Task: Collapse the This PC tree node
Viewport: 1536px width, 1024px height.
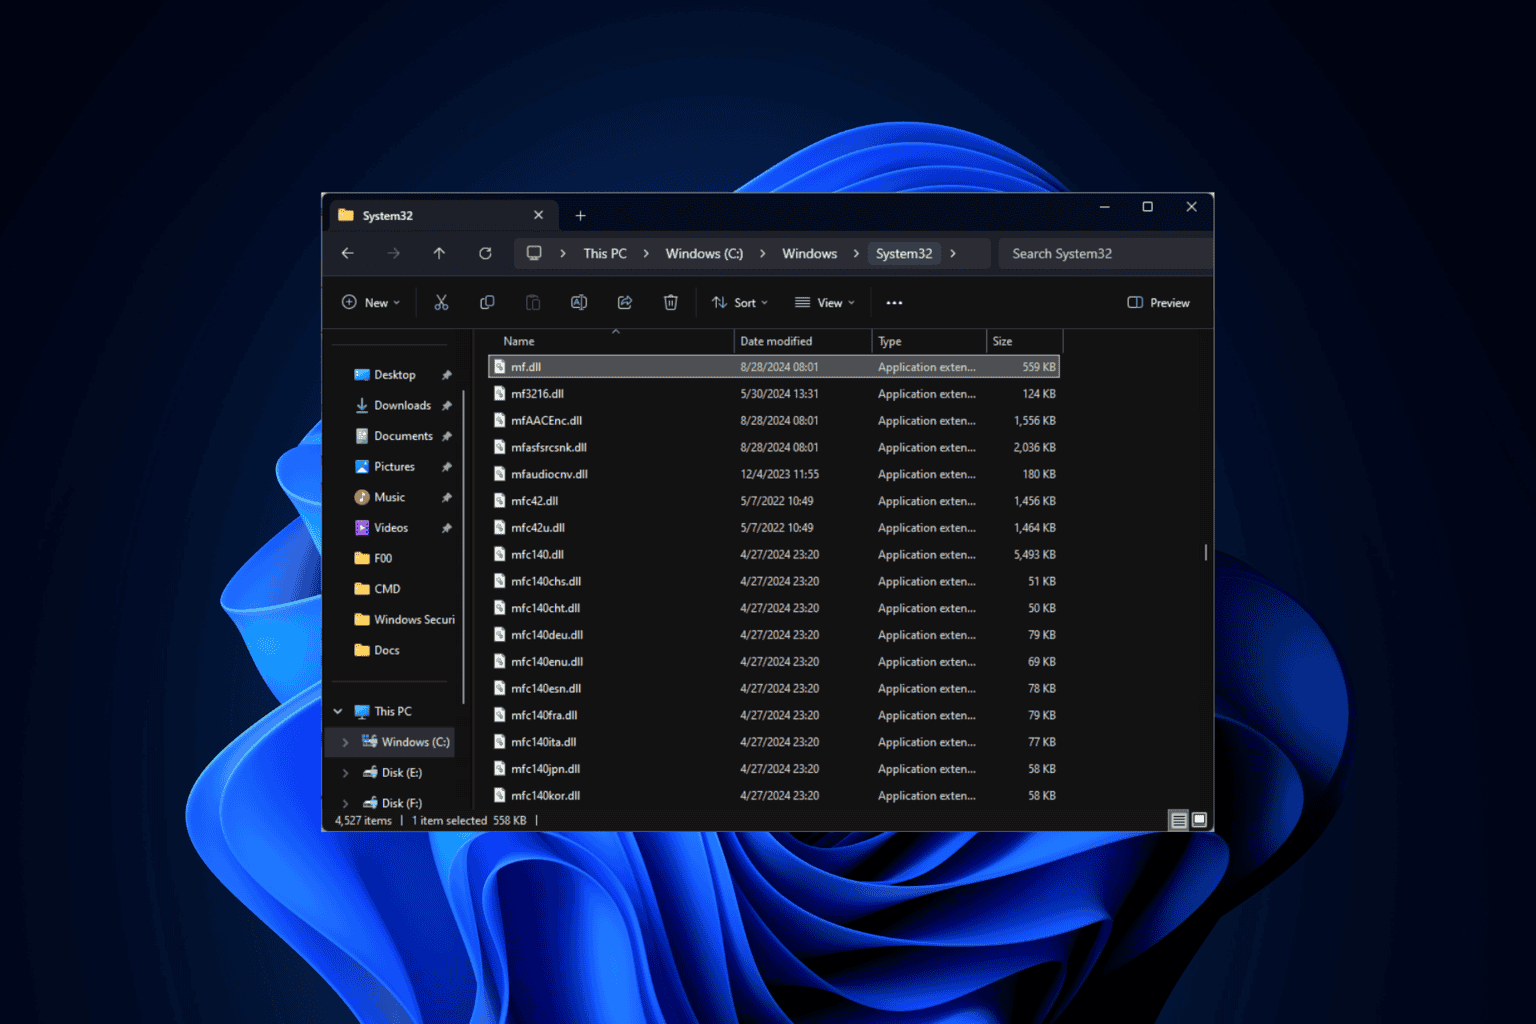Action: (338, 712)
